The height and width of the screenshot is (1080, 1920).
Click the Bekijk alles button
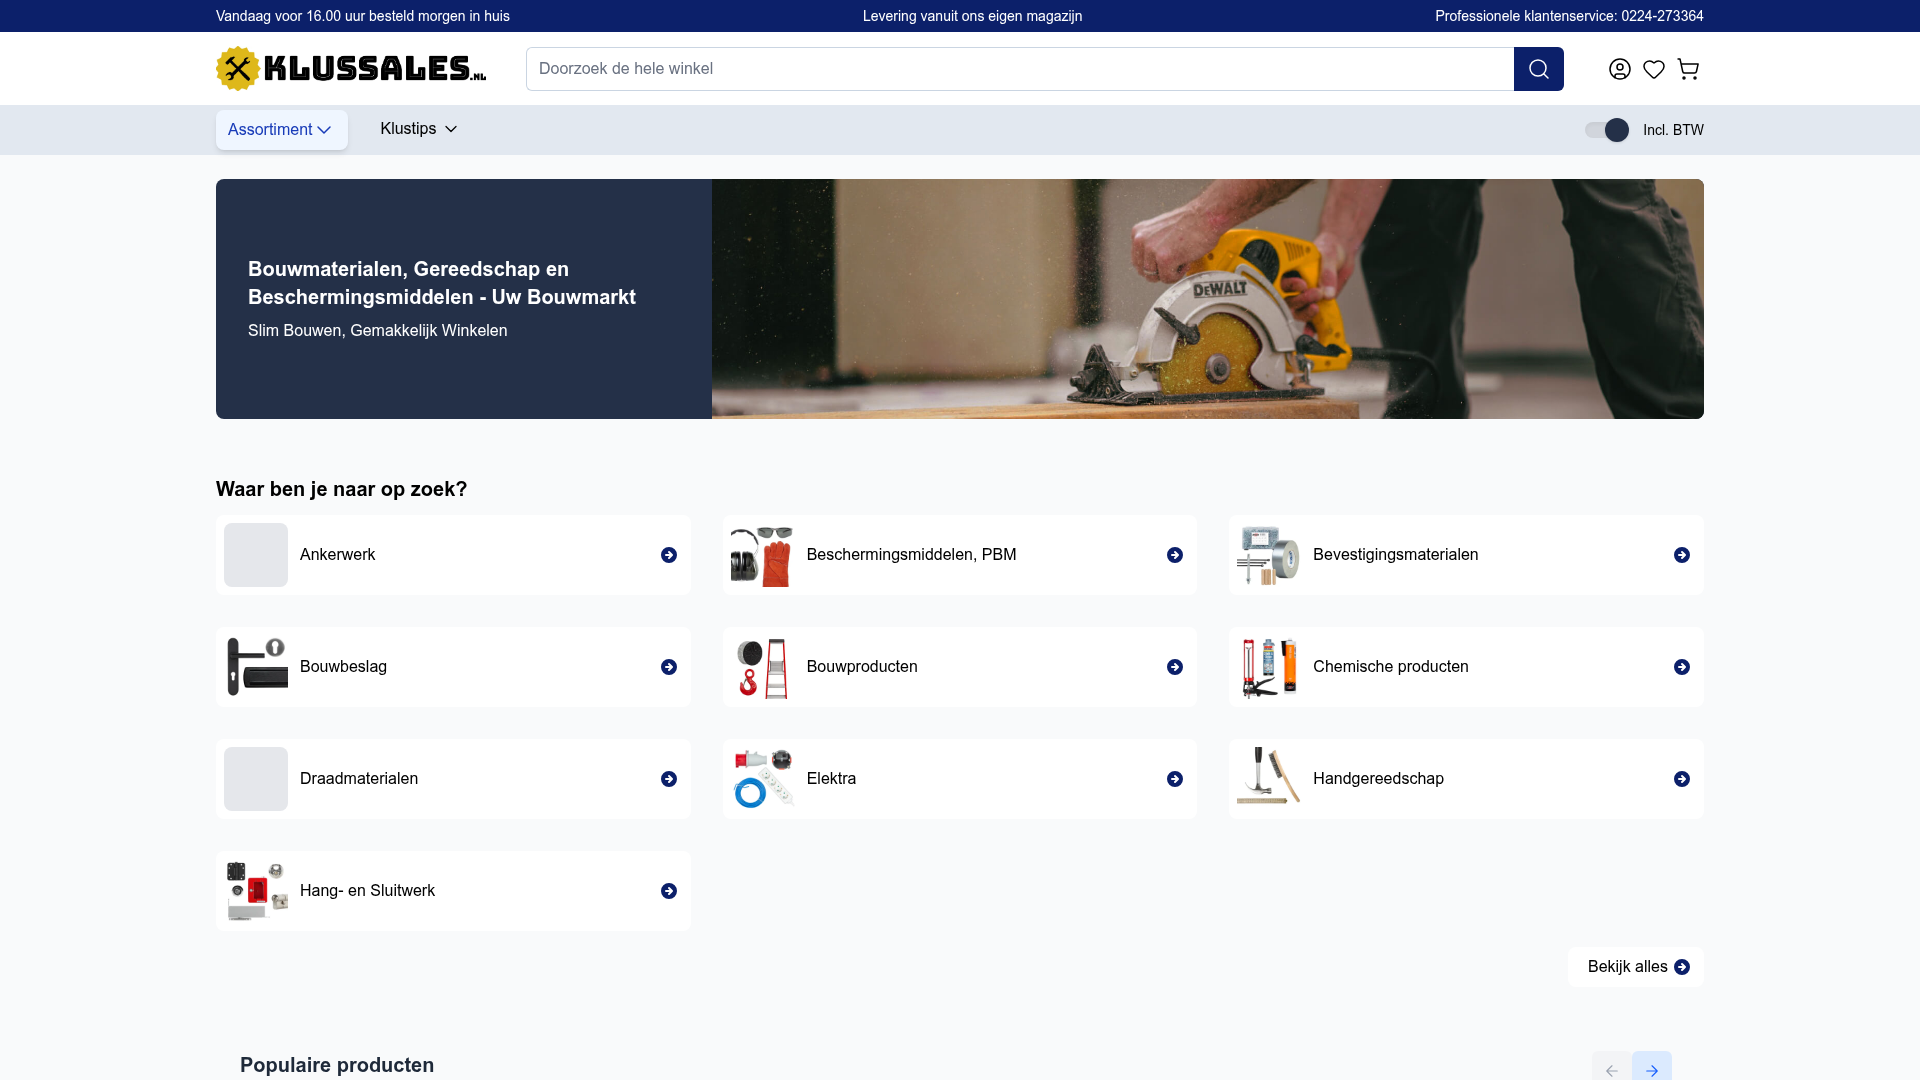coord(1636,967)
